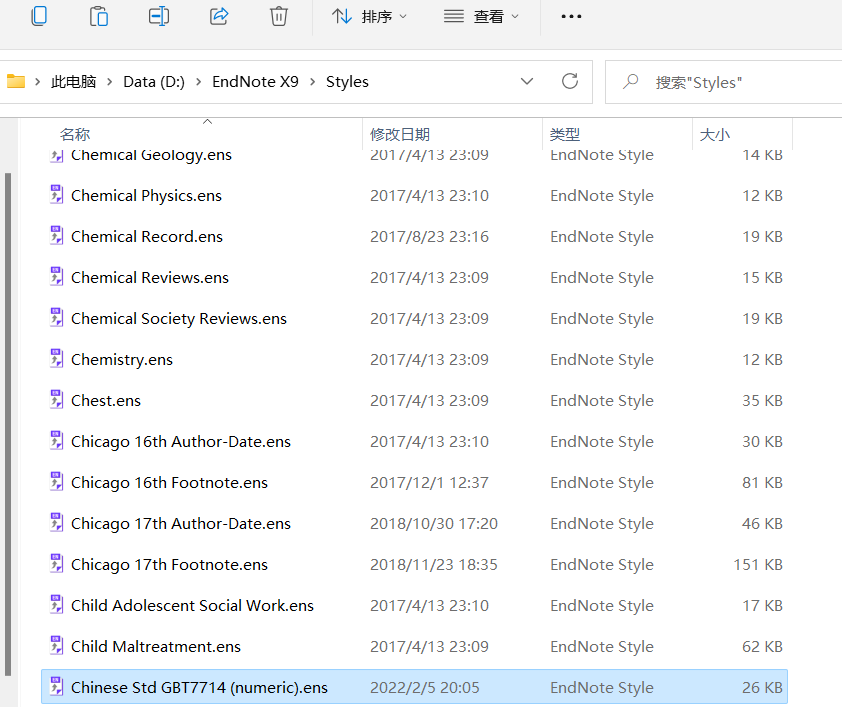Image resolution: width=842 pixels, height=707 pixels.
Task: Sort by 修改日期 column header
Action: point(400,134)
